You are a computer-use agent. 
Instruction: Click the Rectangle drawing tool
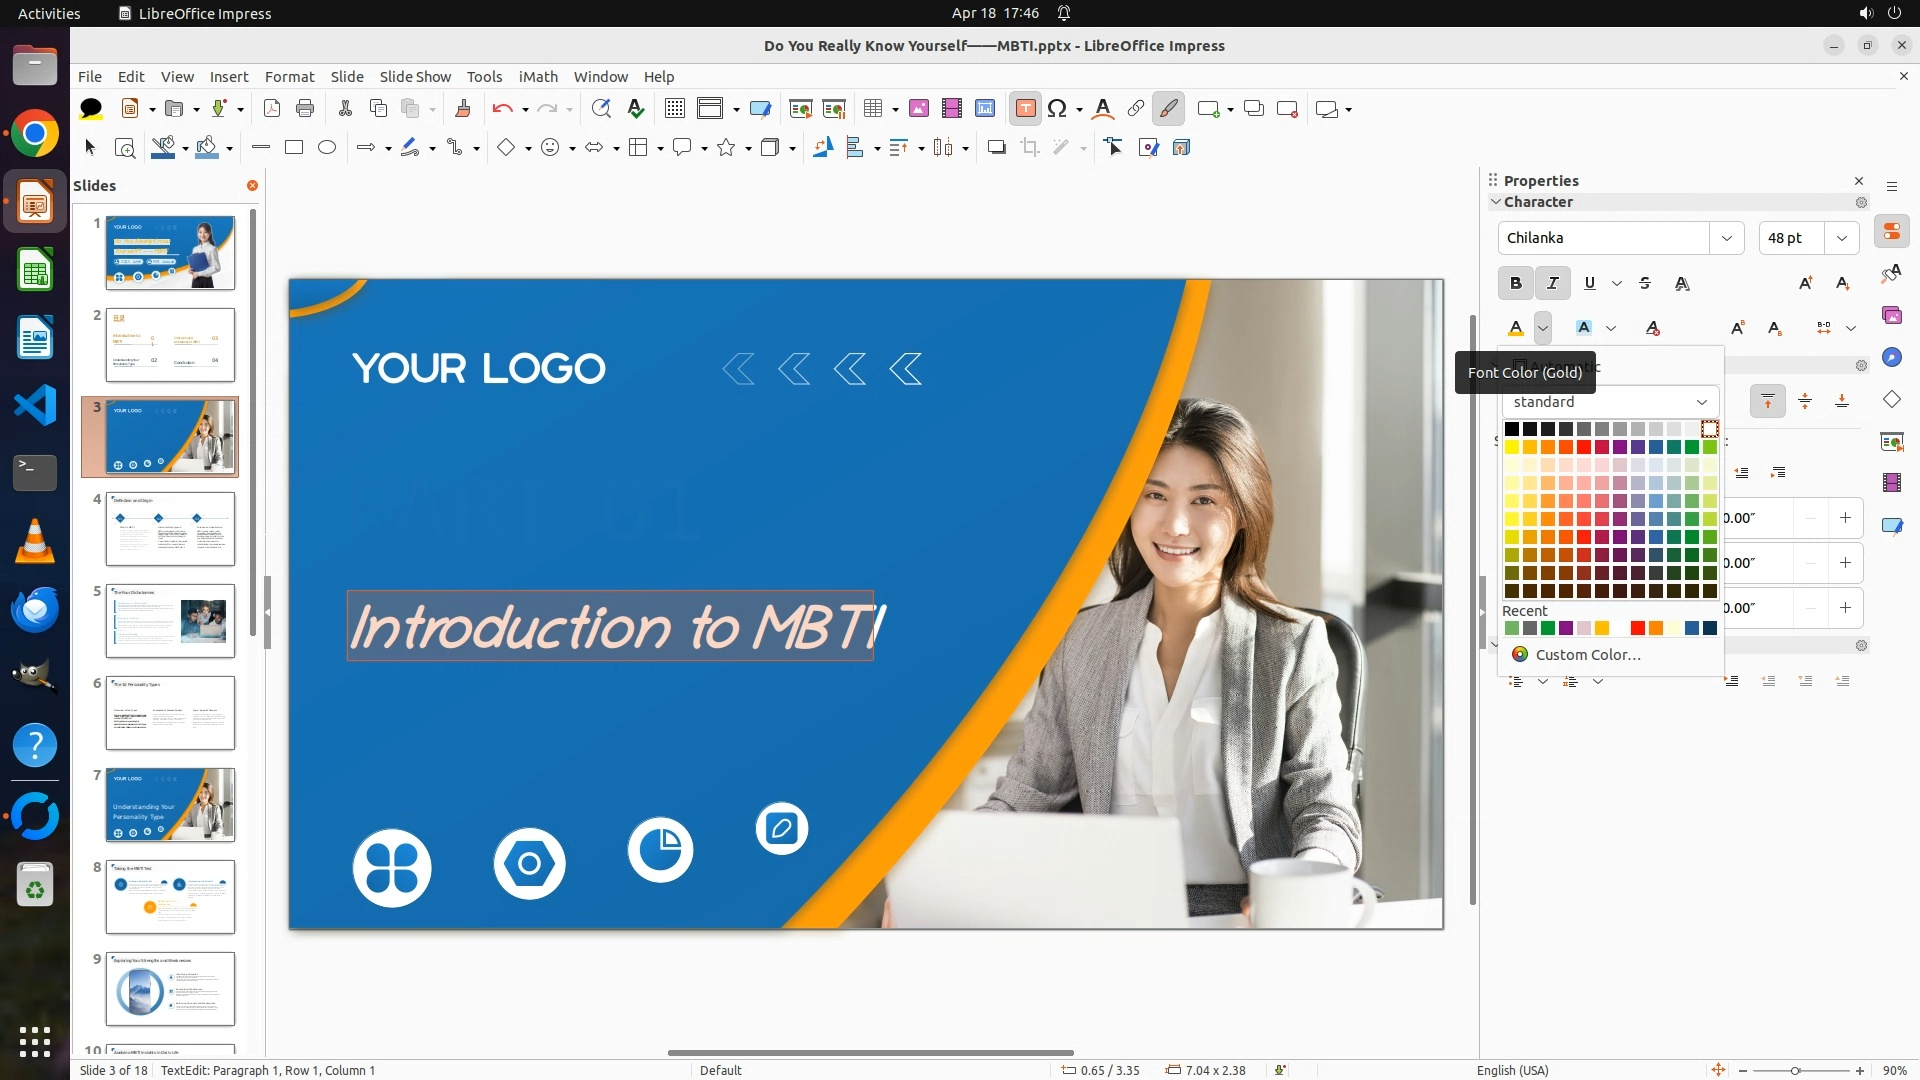294,148
